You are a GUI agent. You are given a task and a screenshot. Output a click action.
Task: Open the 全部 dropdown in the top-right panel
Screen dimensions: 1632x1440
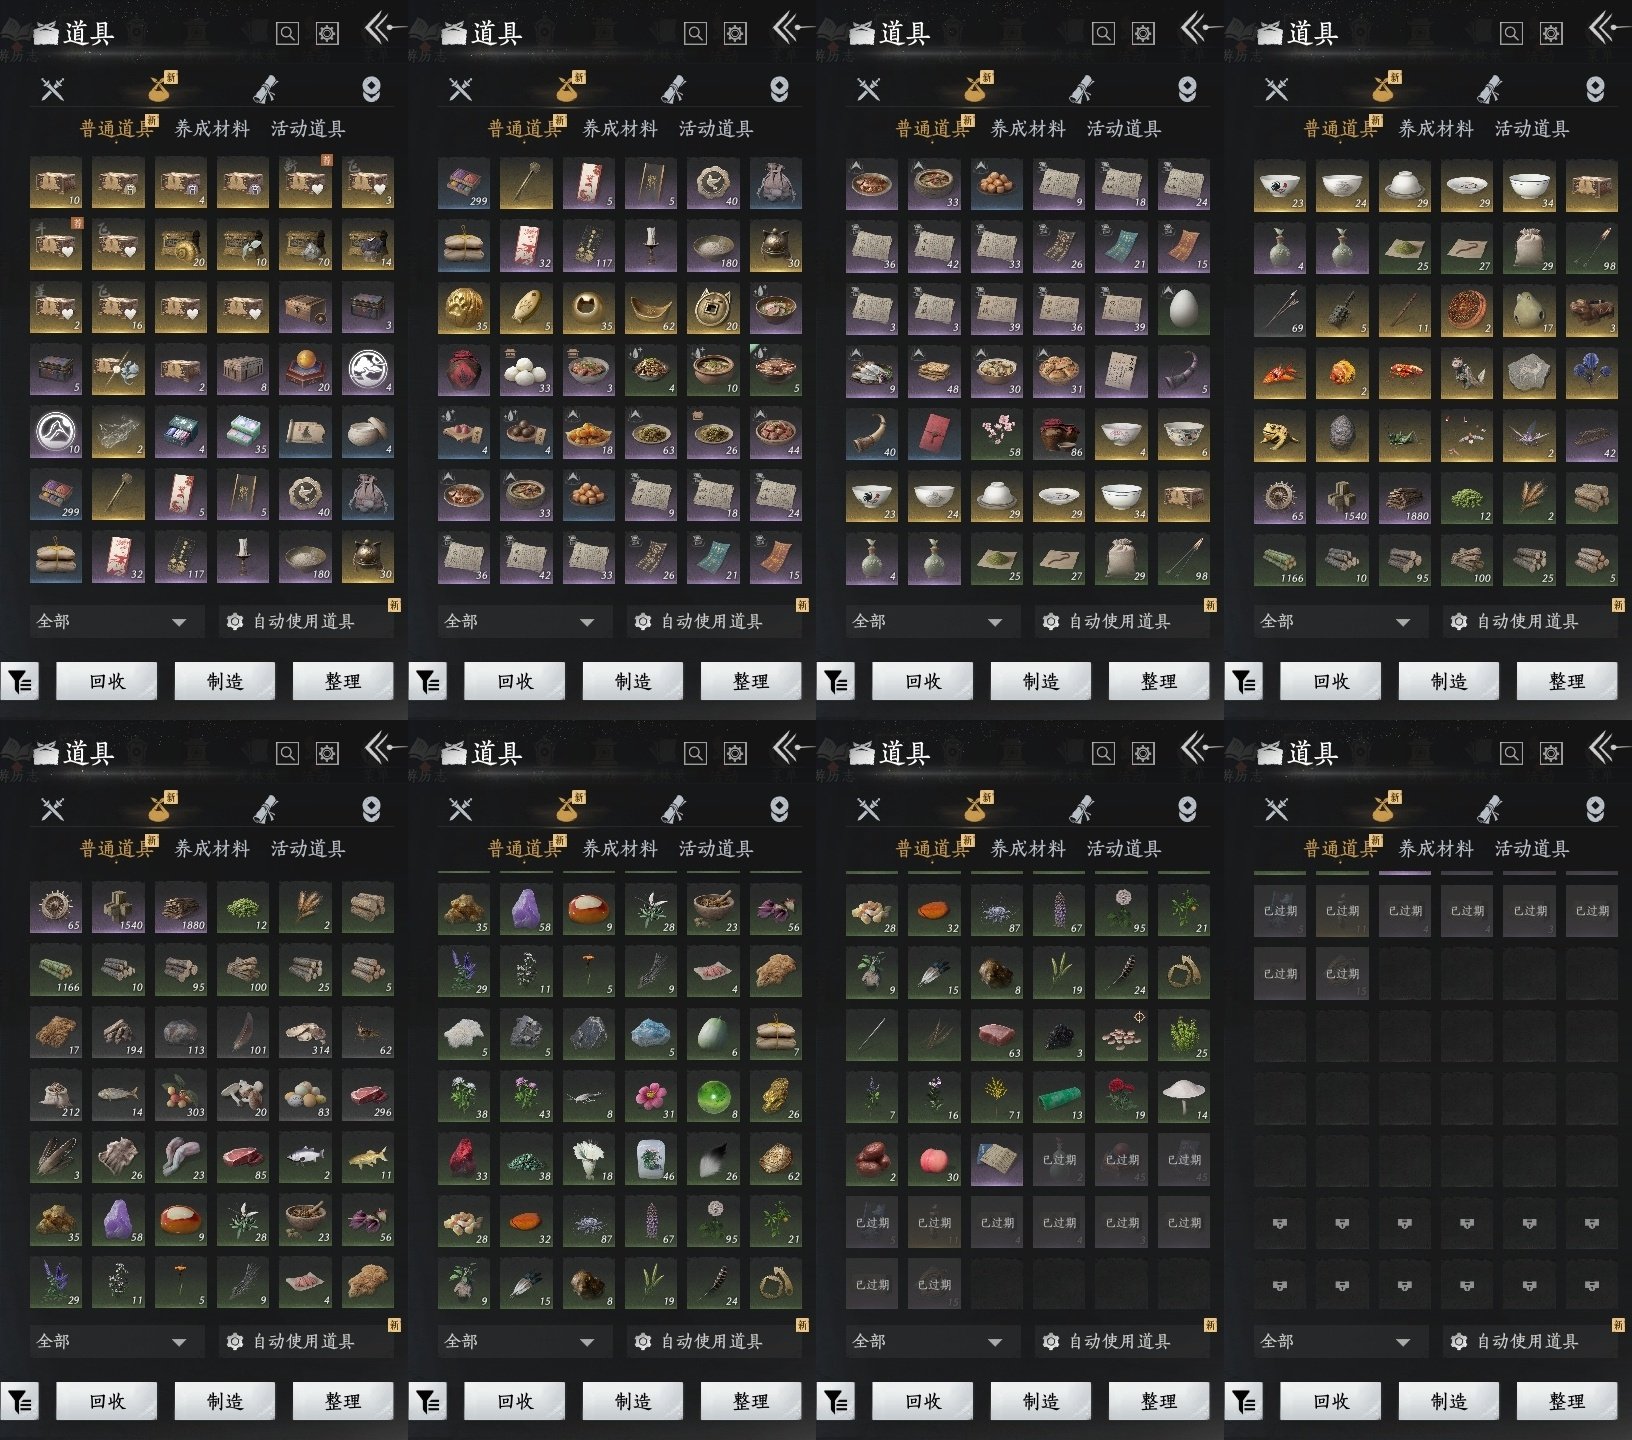point(1336,621)
